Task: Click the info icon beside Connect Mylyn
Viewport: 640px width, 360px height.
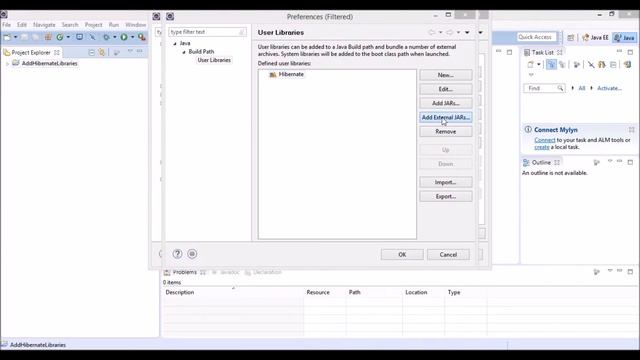Action: [x=528, y=129]
